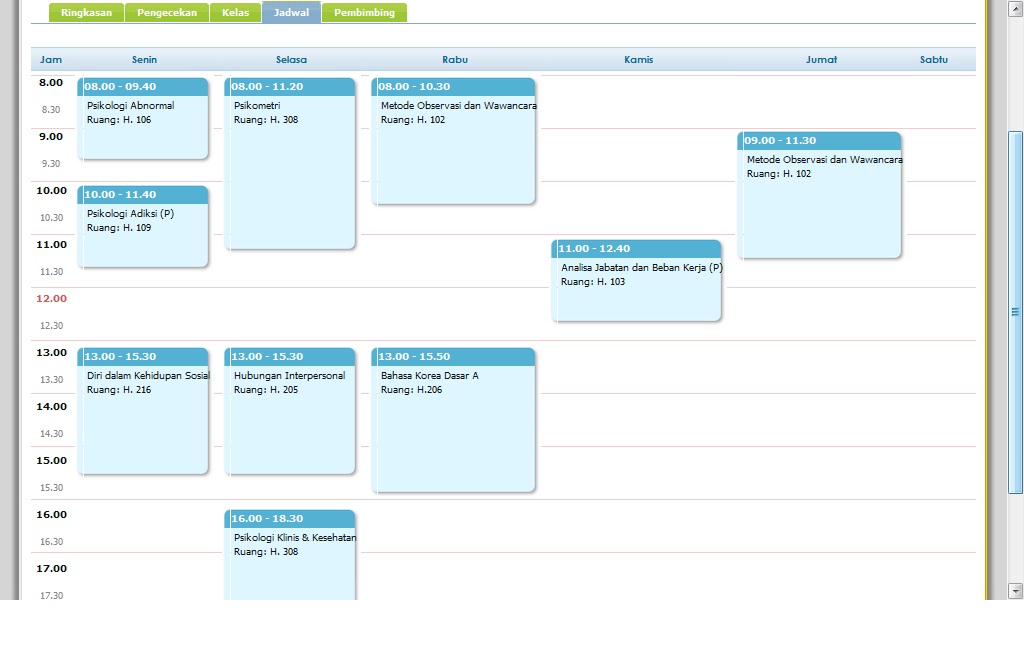Click the 8.00 time label
This screenshot has width=1024, height=648.
(x=52, y=82)
